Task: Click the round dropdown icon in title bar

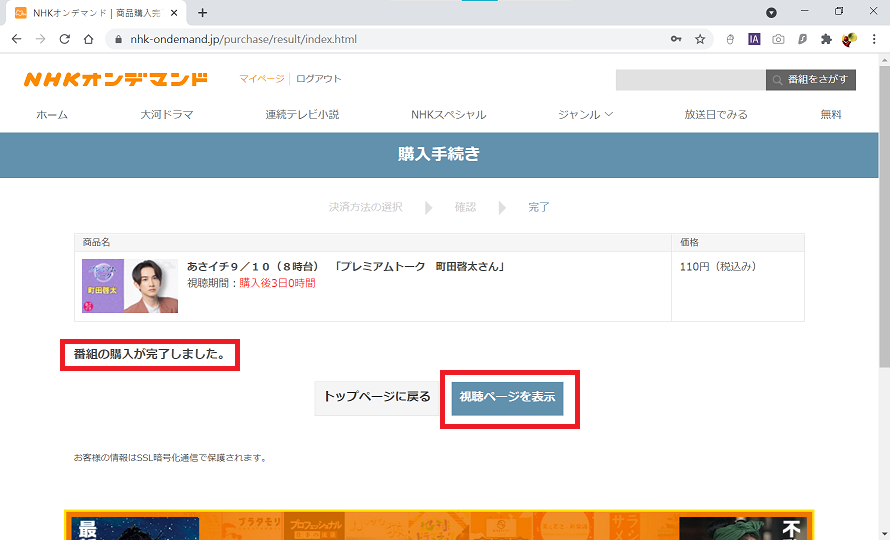Action: [771, 12]
